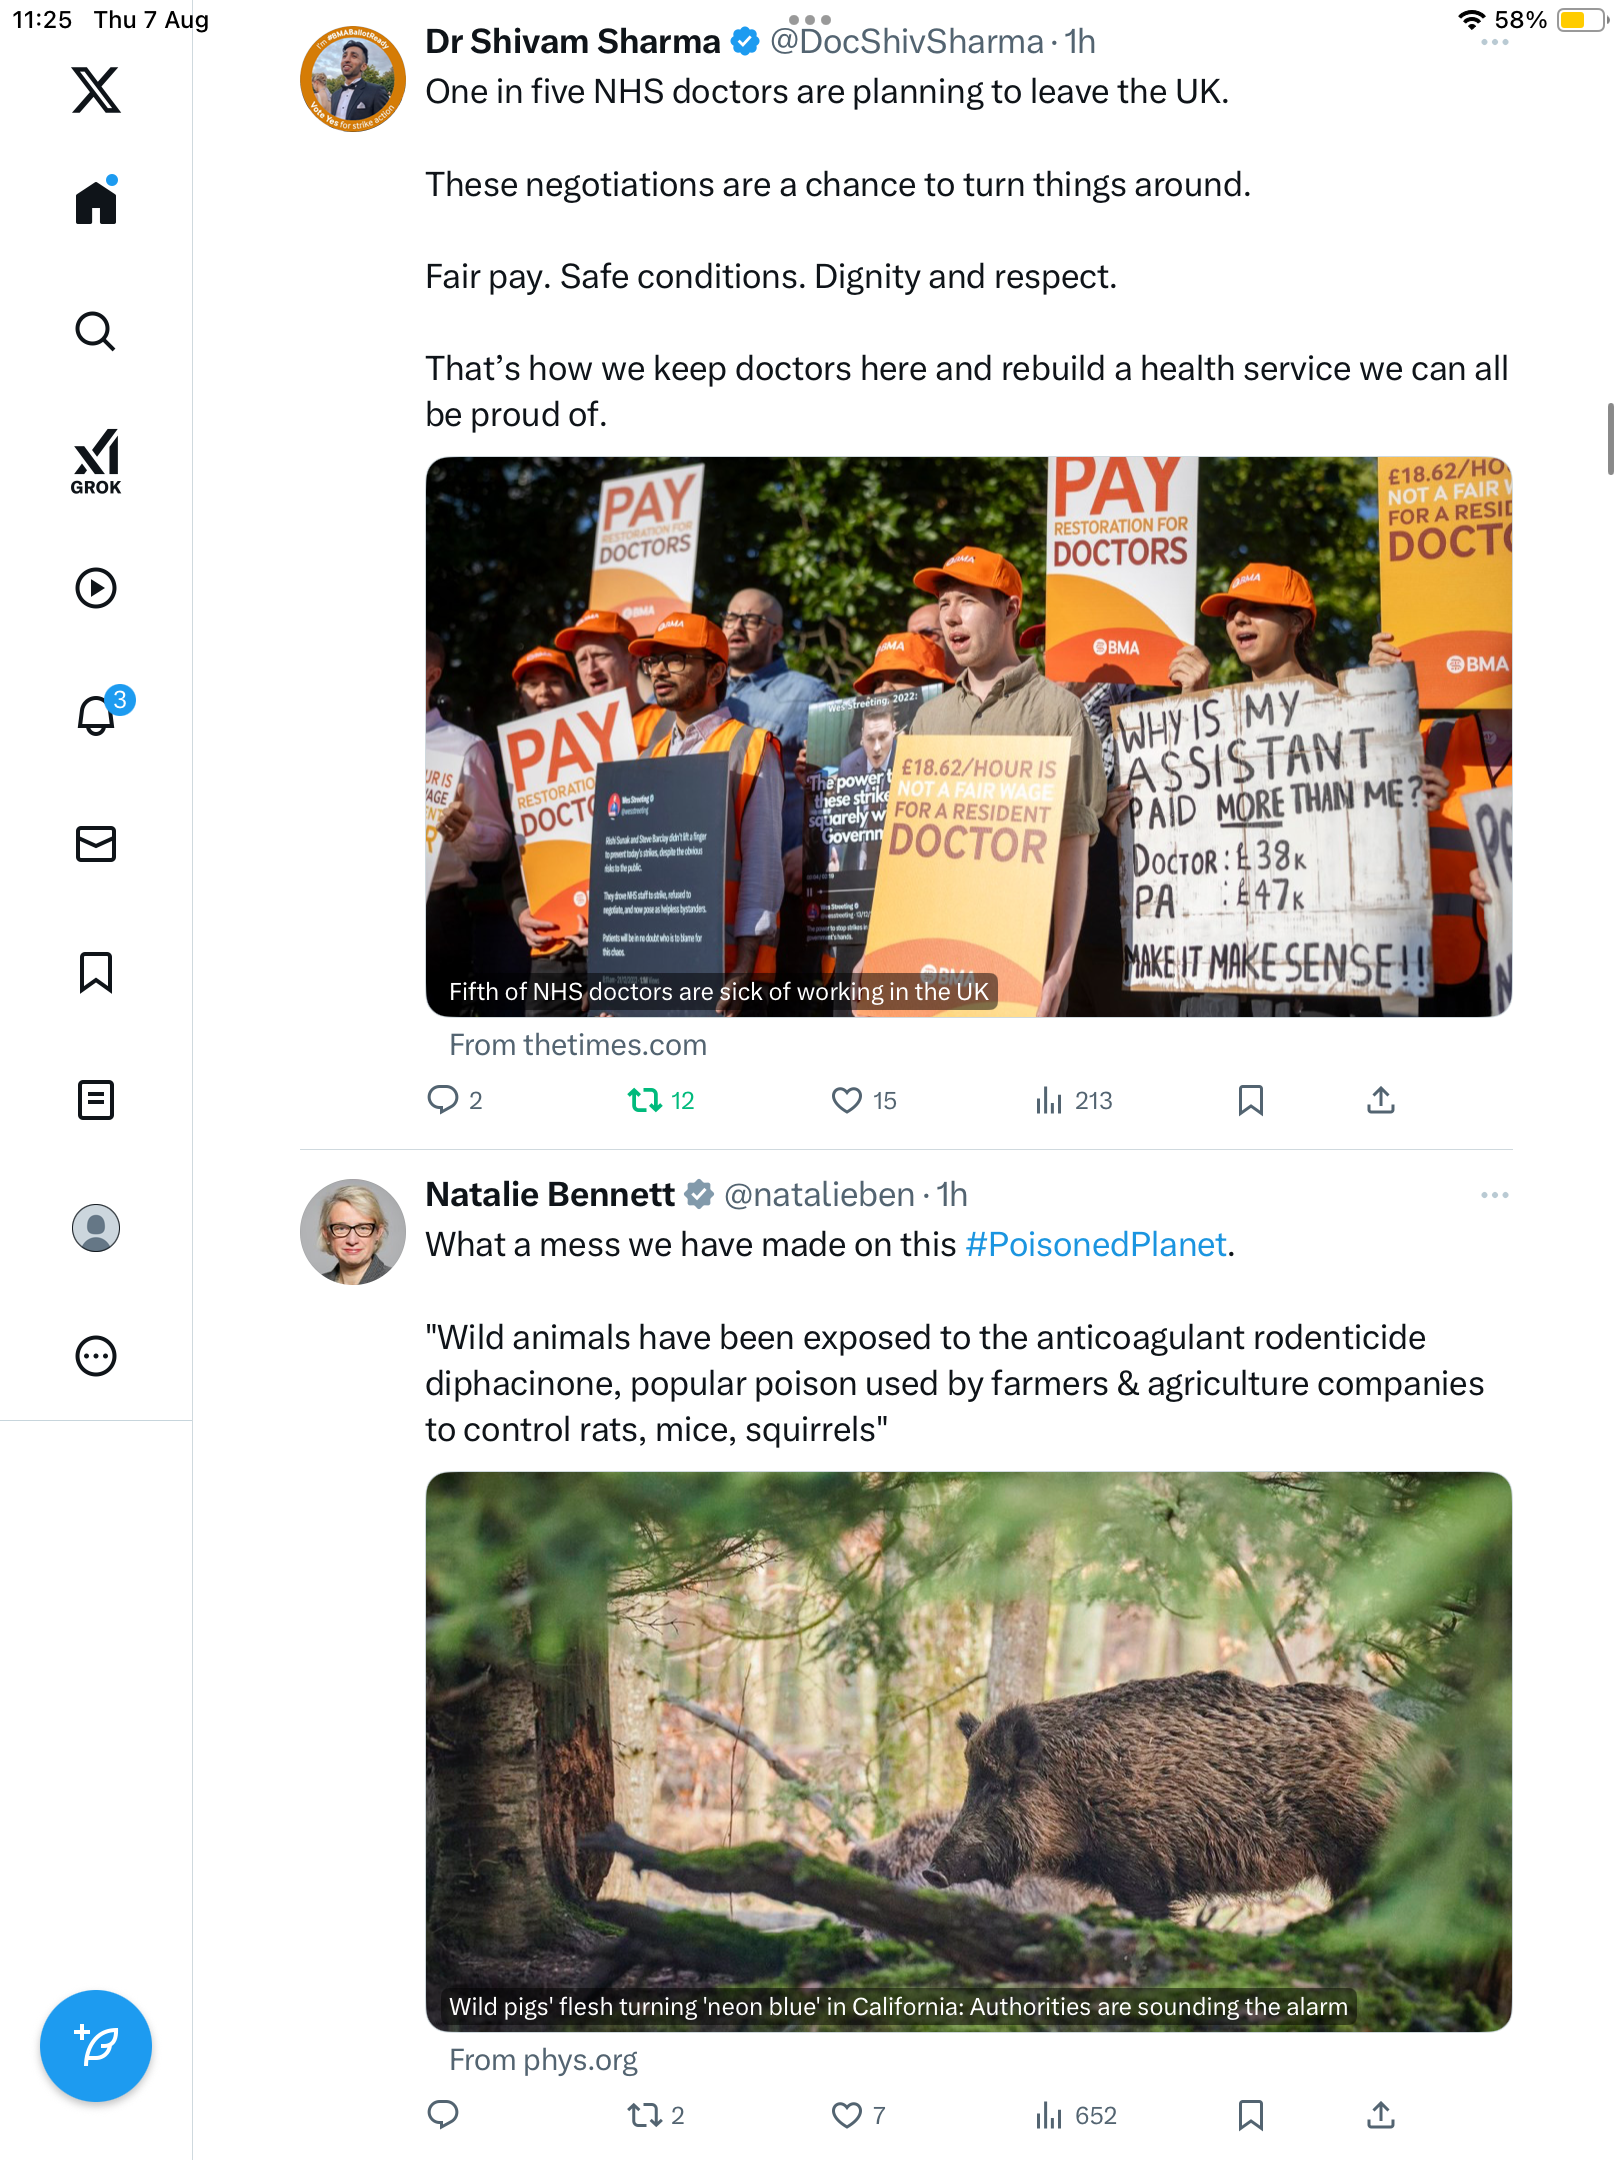Open notifications bell with 3 badge
Viewport: 1620px width, 2160px height.
98,714
